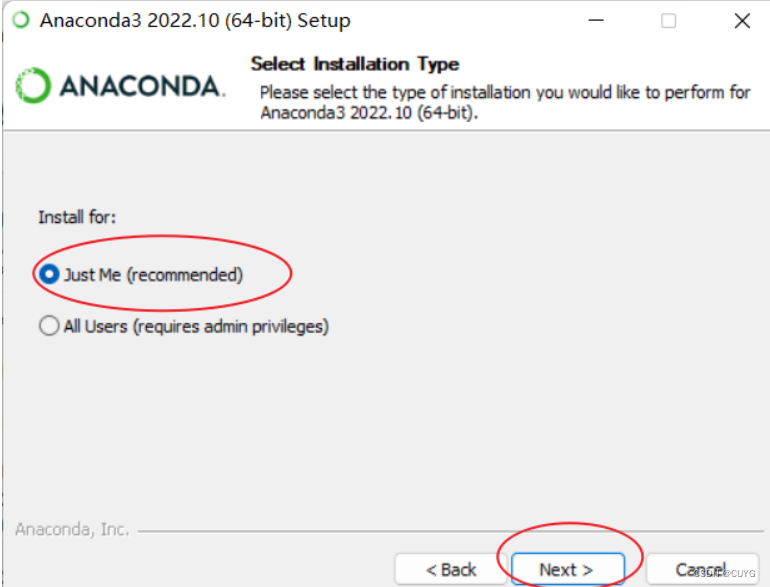
Task: Click the Next > button
Action: [x=568, y=569]
